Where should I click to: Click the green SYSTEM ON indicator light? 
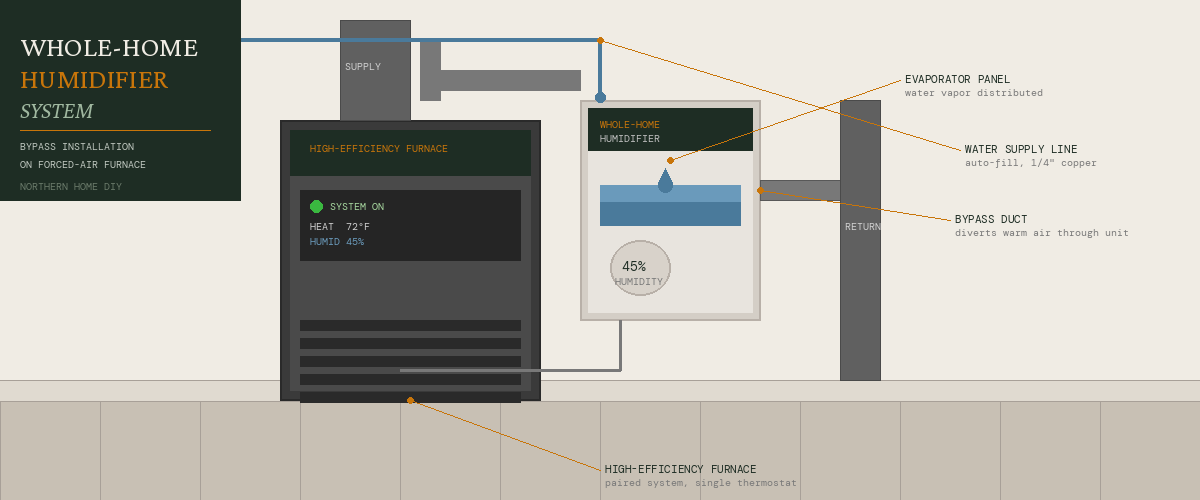pyautogui.click(x=316, y=206)
